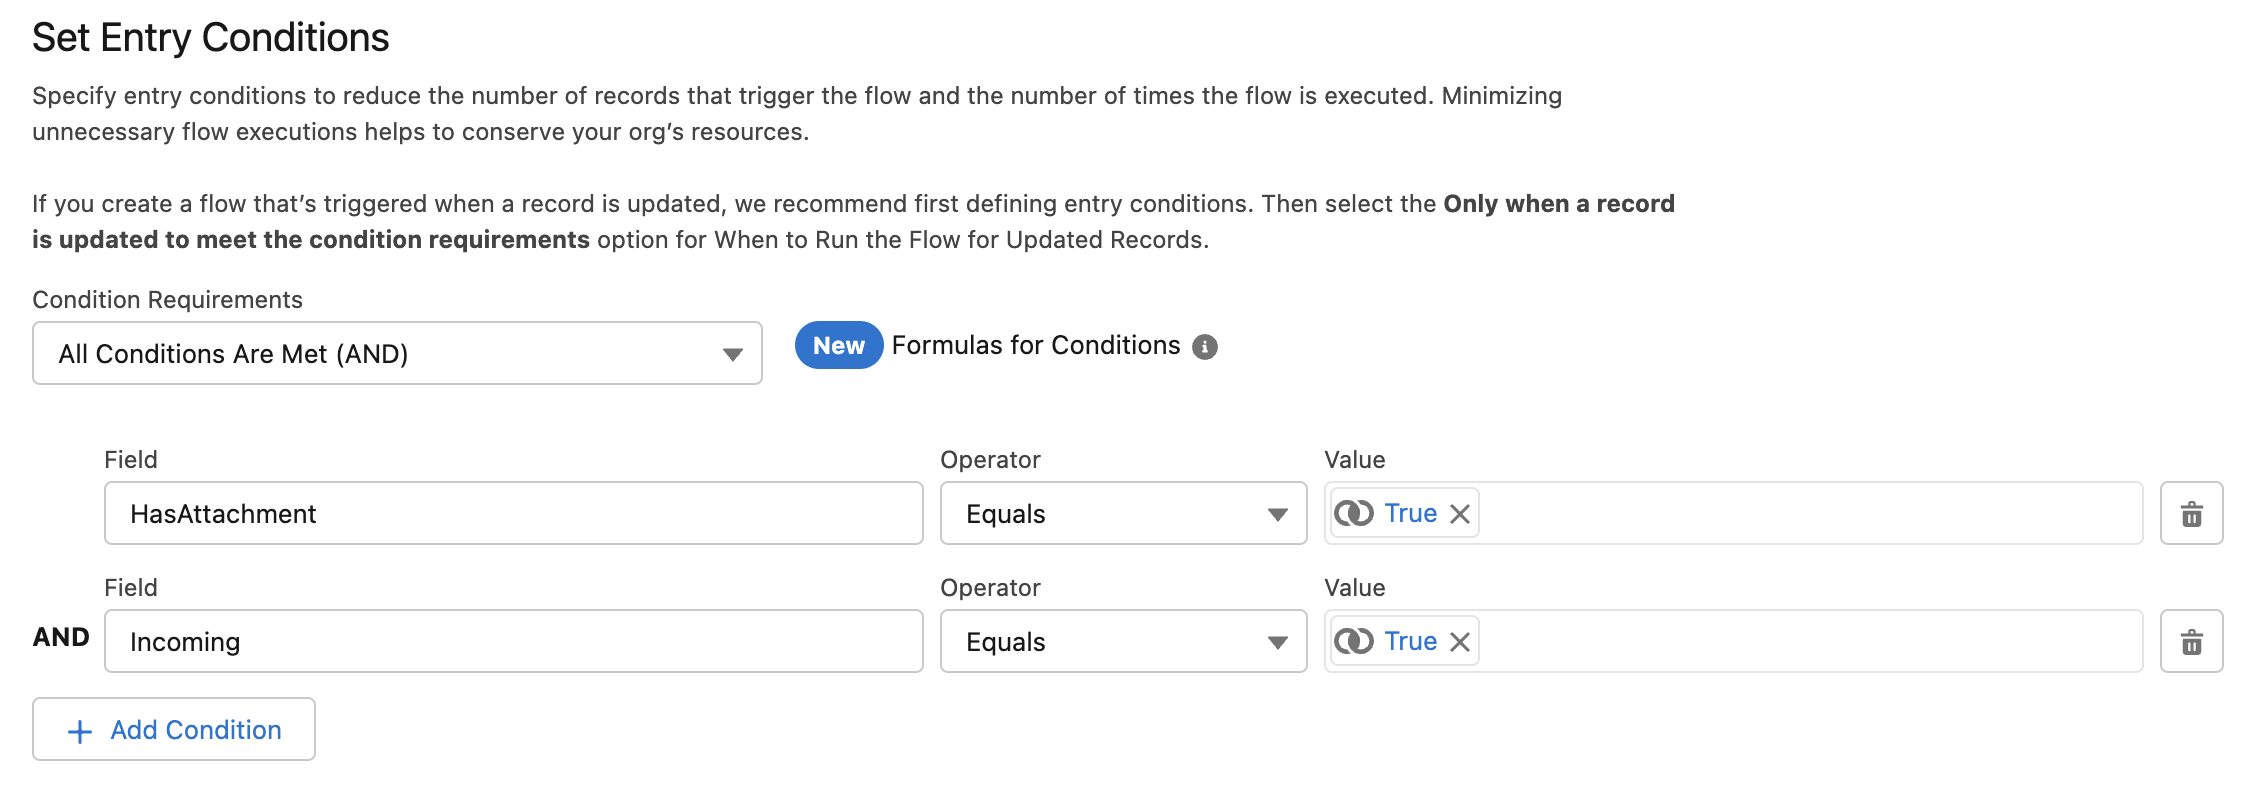Delete the HasAttachment condition row

2191,514
